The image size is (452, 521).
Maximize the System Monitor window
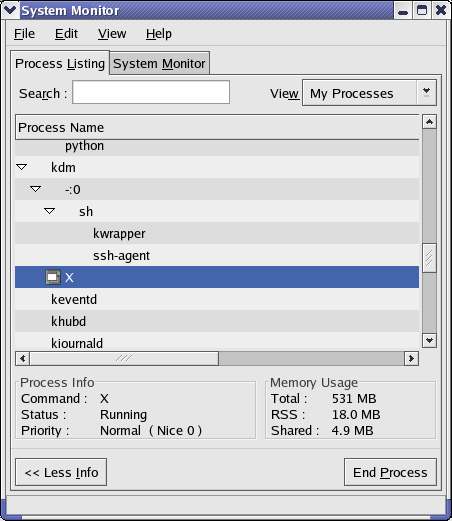click(422, 11)
